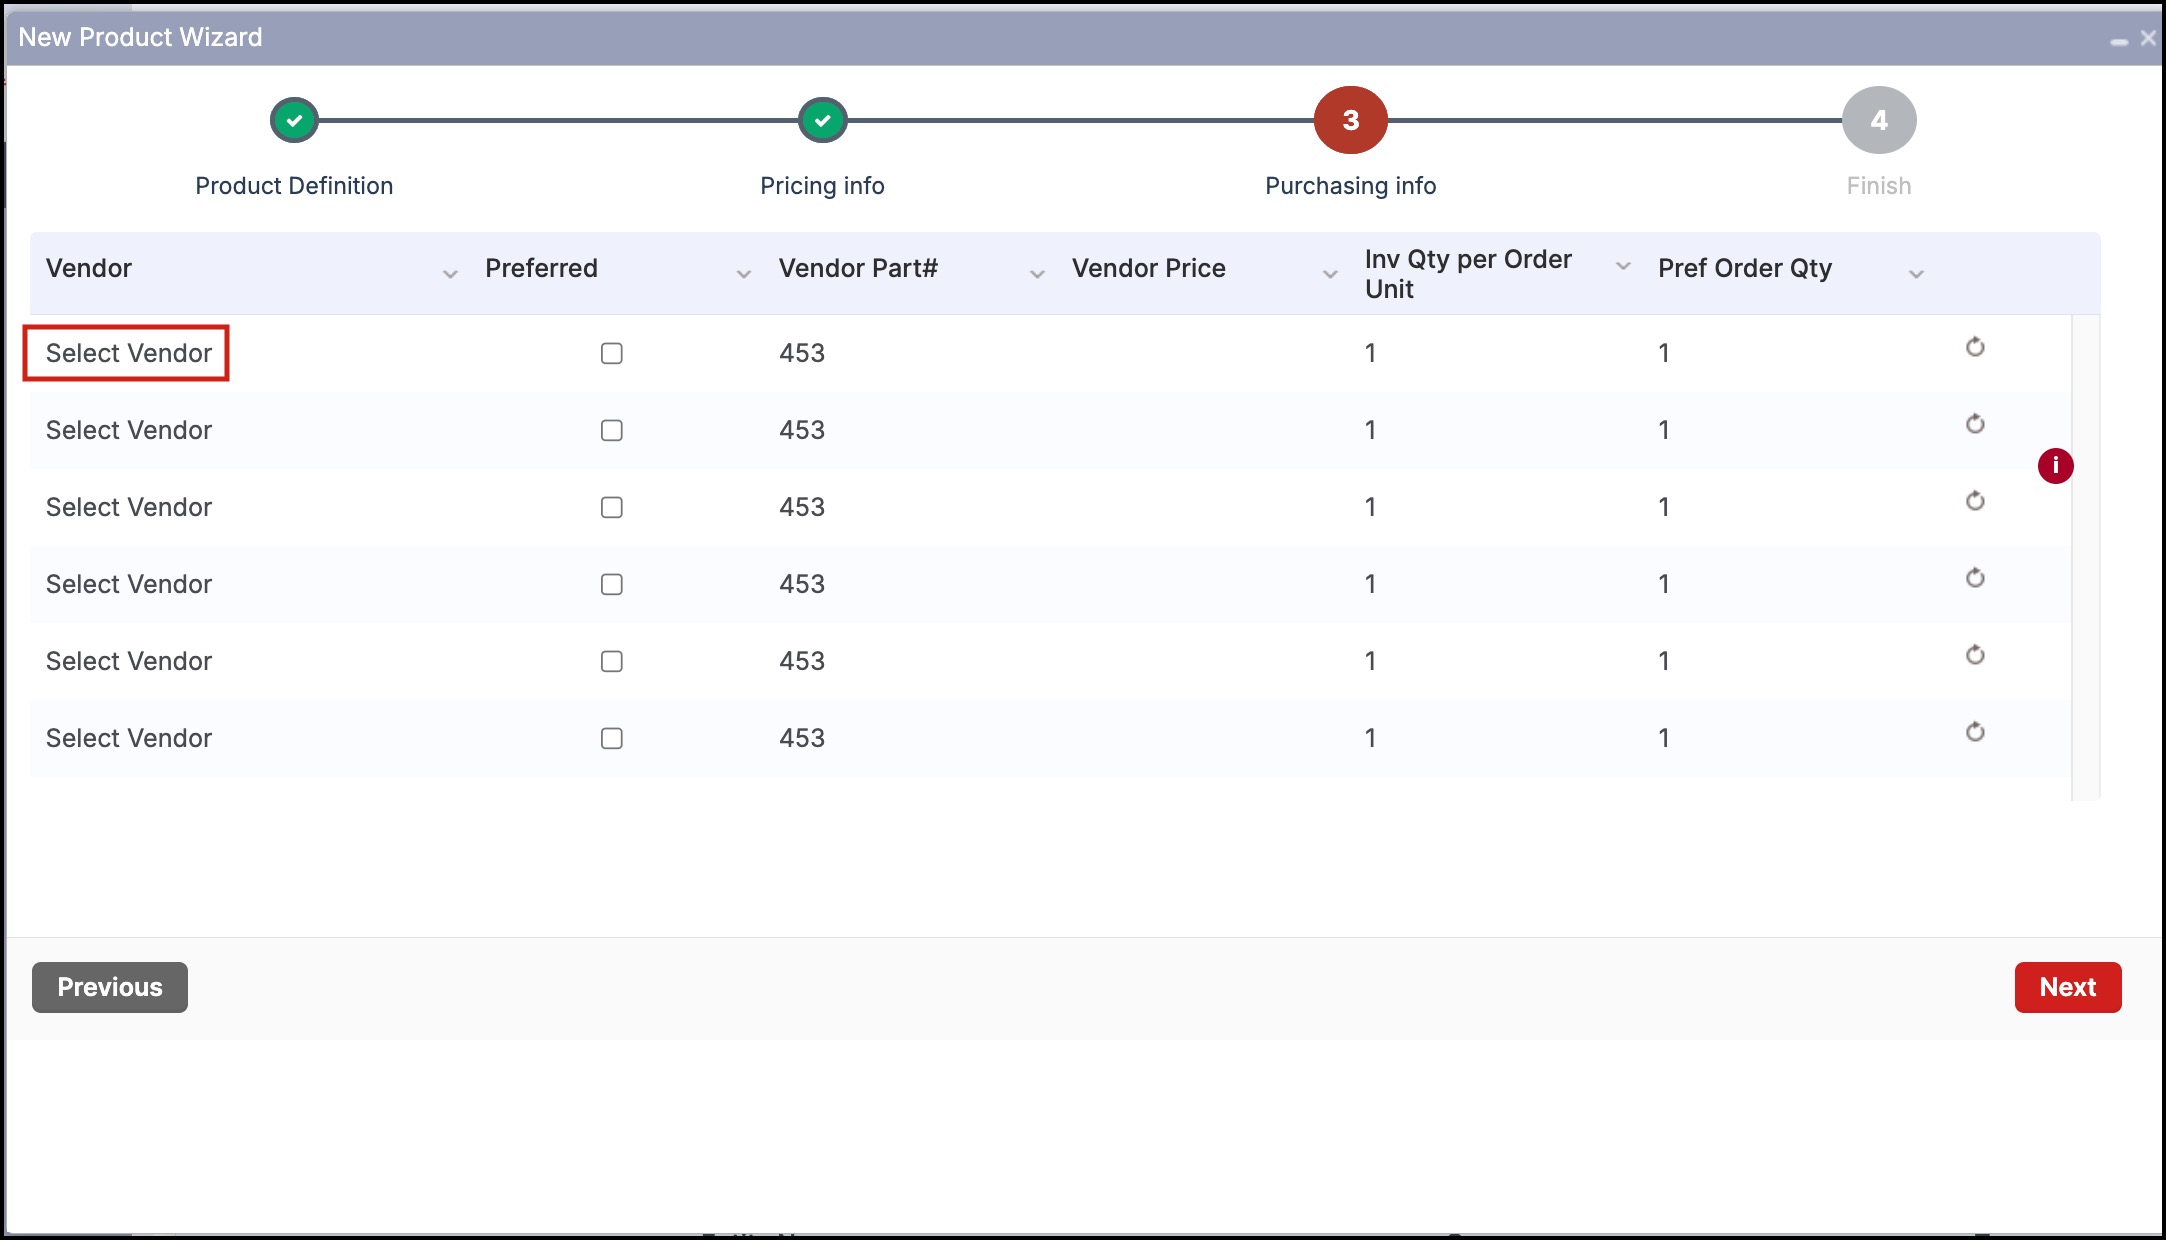Check Preferred in the second vendor row
The image size is (2166, 1240).
(x=611, y=430)
